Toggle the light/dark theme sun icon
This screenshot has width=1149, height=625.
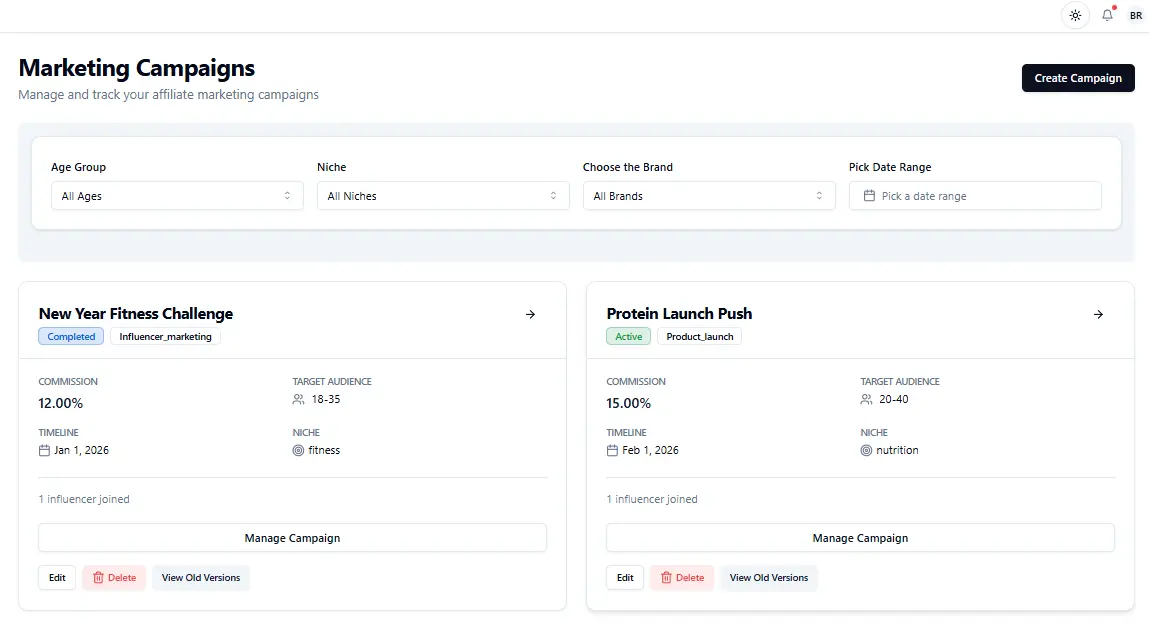[x=1075, y=15]
